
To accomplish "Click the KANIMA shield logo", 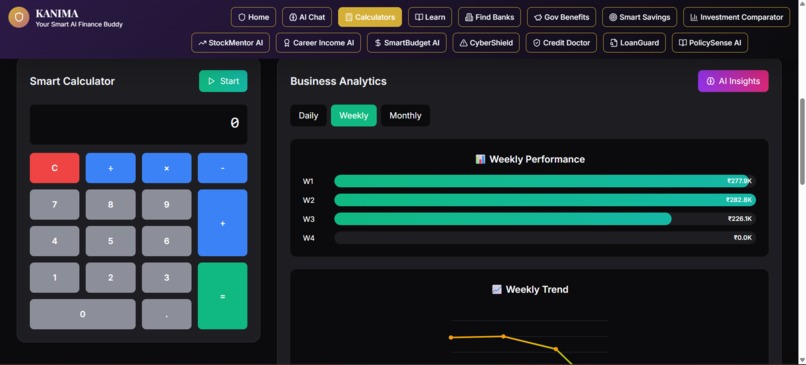I will tap(19, 17).
